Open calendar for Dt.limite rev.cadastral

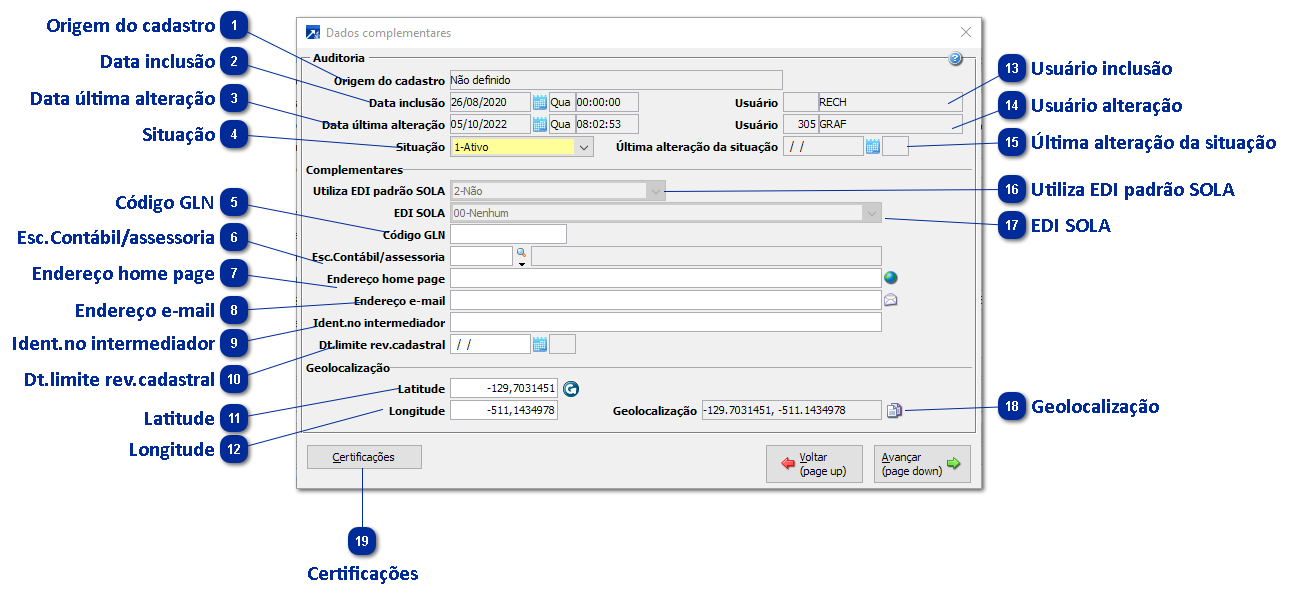(x=540, y=345)
